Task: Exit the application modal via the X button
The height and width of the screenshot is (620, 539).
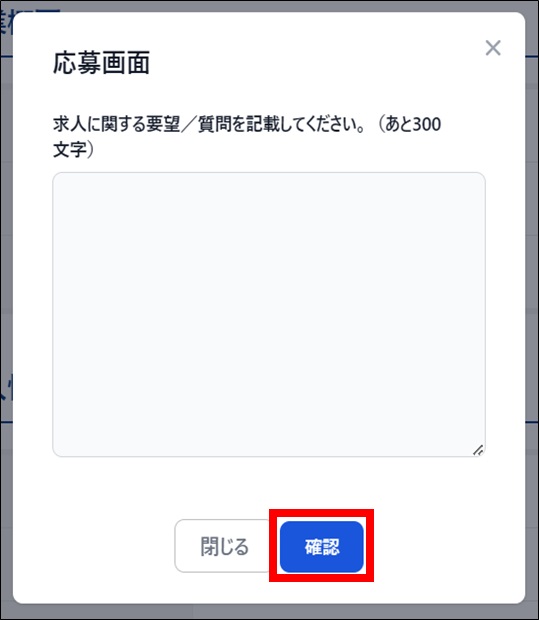Action: [x=493, y=48]
